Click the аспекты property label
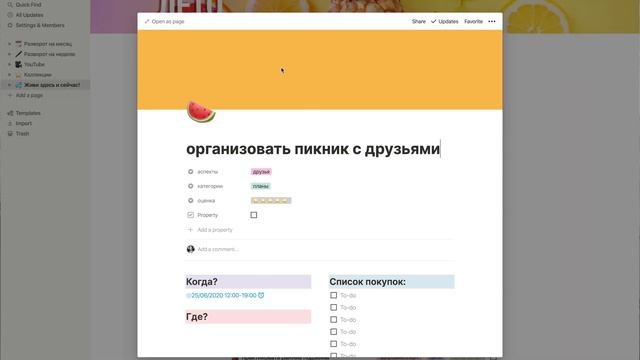Viewport: 640px width, 360px height. pyautogui.click(x=208, y=172)
